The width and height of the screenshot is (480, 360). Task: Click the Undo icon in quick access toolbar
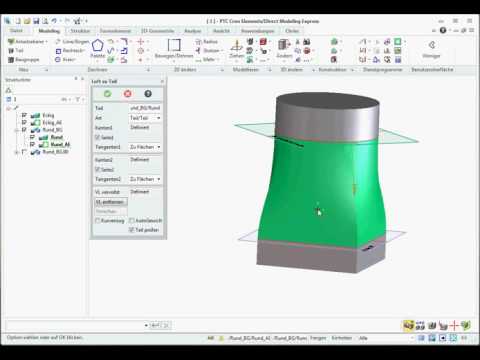click(54, 21)
